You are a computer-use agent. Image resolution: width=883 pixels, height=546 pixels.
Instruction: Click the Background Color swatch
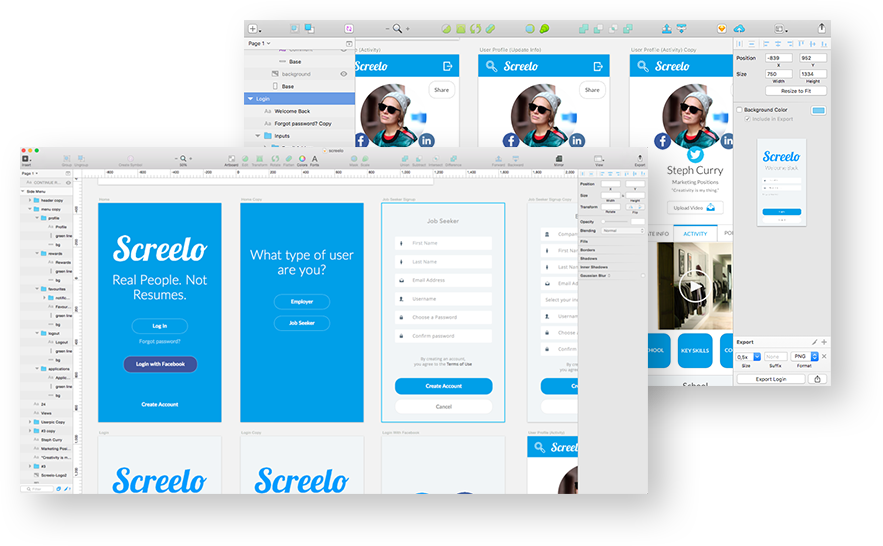[x=819, y=110]
